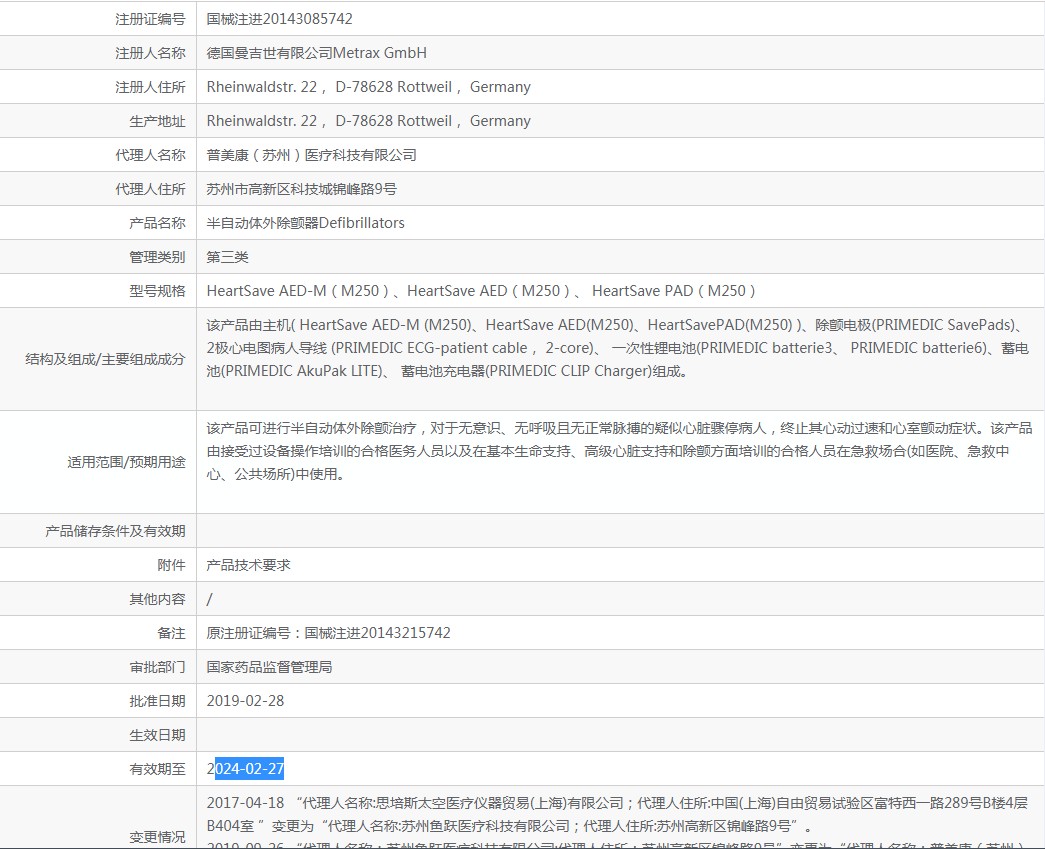Screen dimensions: 1045x849
Task: Click attachment value 产品技术要求
Action: pyautogui.click(x=249, y=565)
